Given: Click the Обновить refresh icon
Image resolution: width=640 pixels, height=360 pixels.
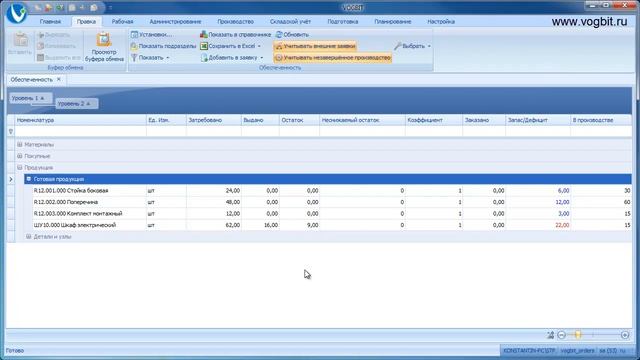Looking at the screenshot, I should click(279, 35).
